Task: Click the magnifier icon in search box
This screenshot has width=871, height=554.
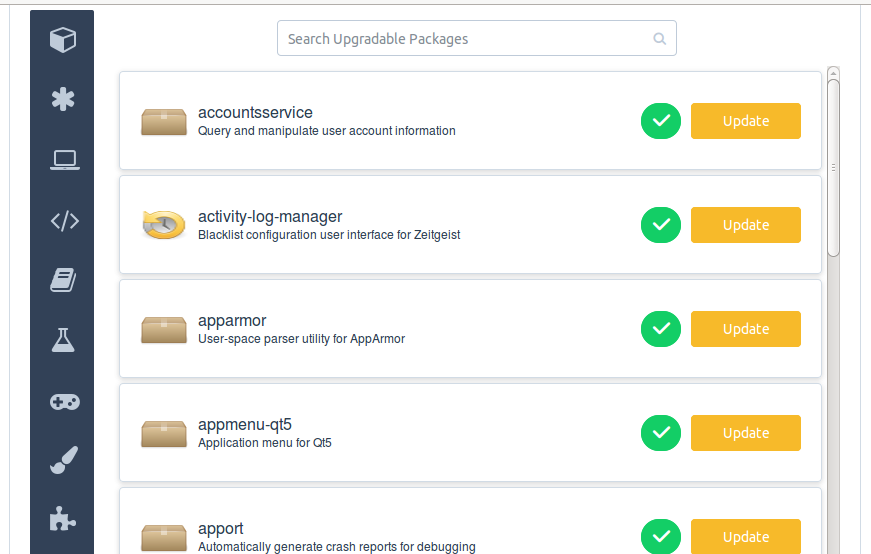Action: 659,39
